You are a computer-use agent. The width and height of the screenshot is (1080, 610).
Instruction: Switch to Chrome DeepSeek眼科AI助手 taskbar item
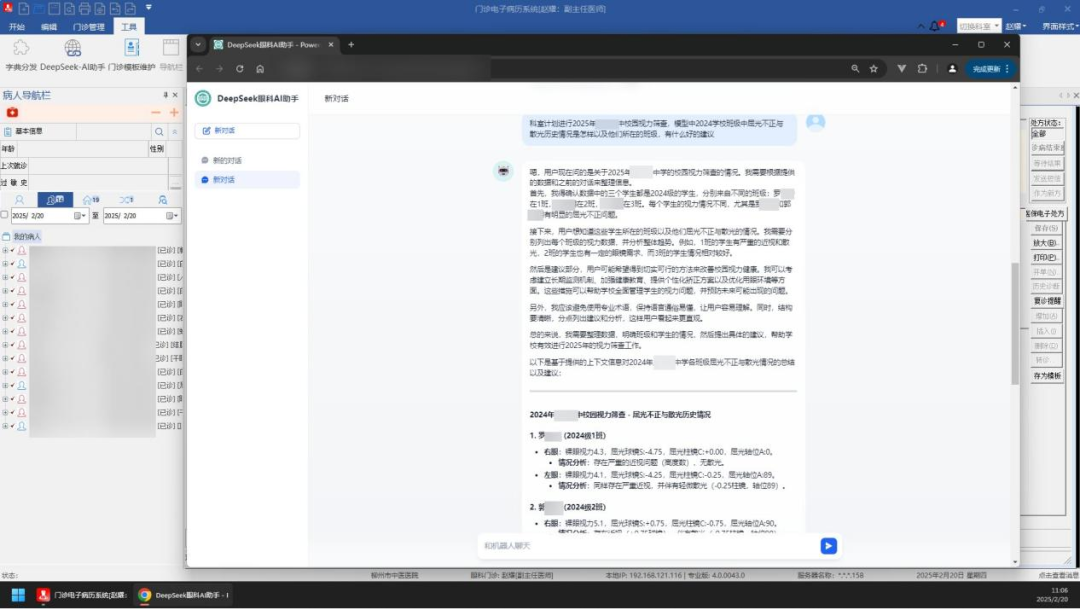(183, 595)
